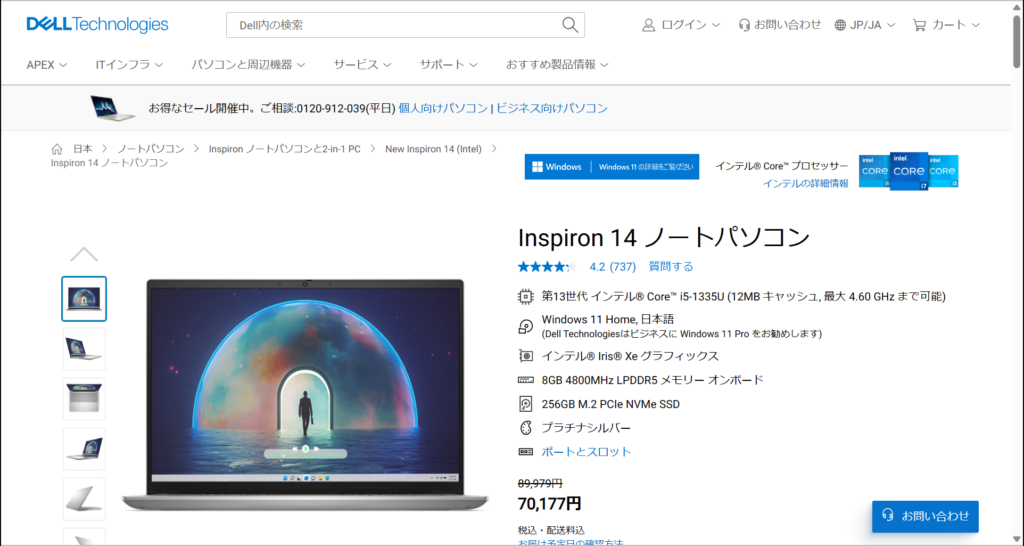Click the processor chip spec icon

coord(525,297)
